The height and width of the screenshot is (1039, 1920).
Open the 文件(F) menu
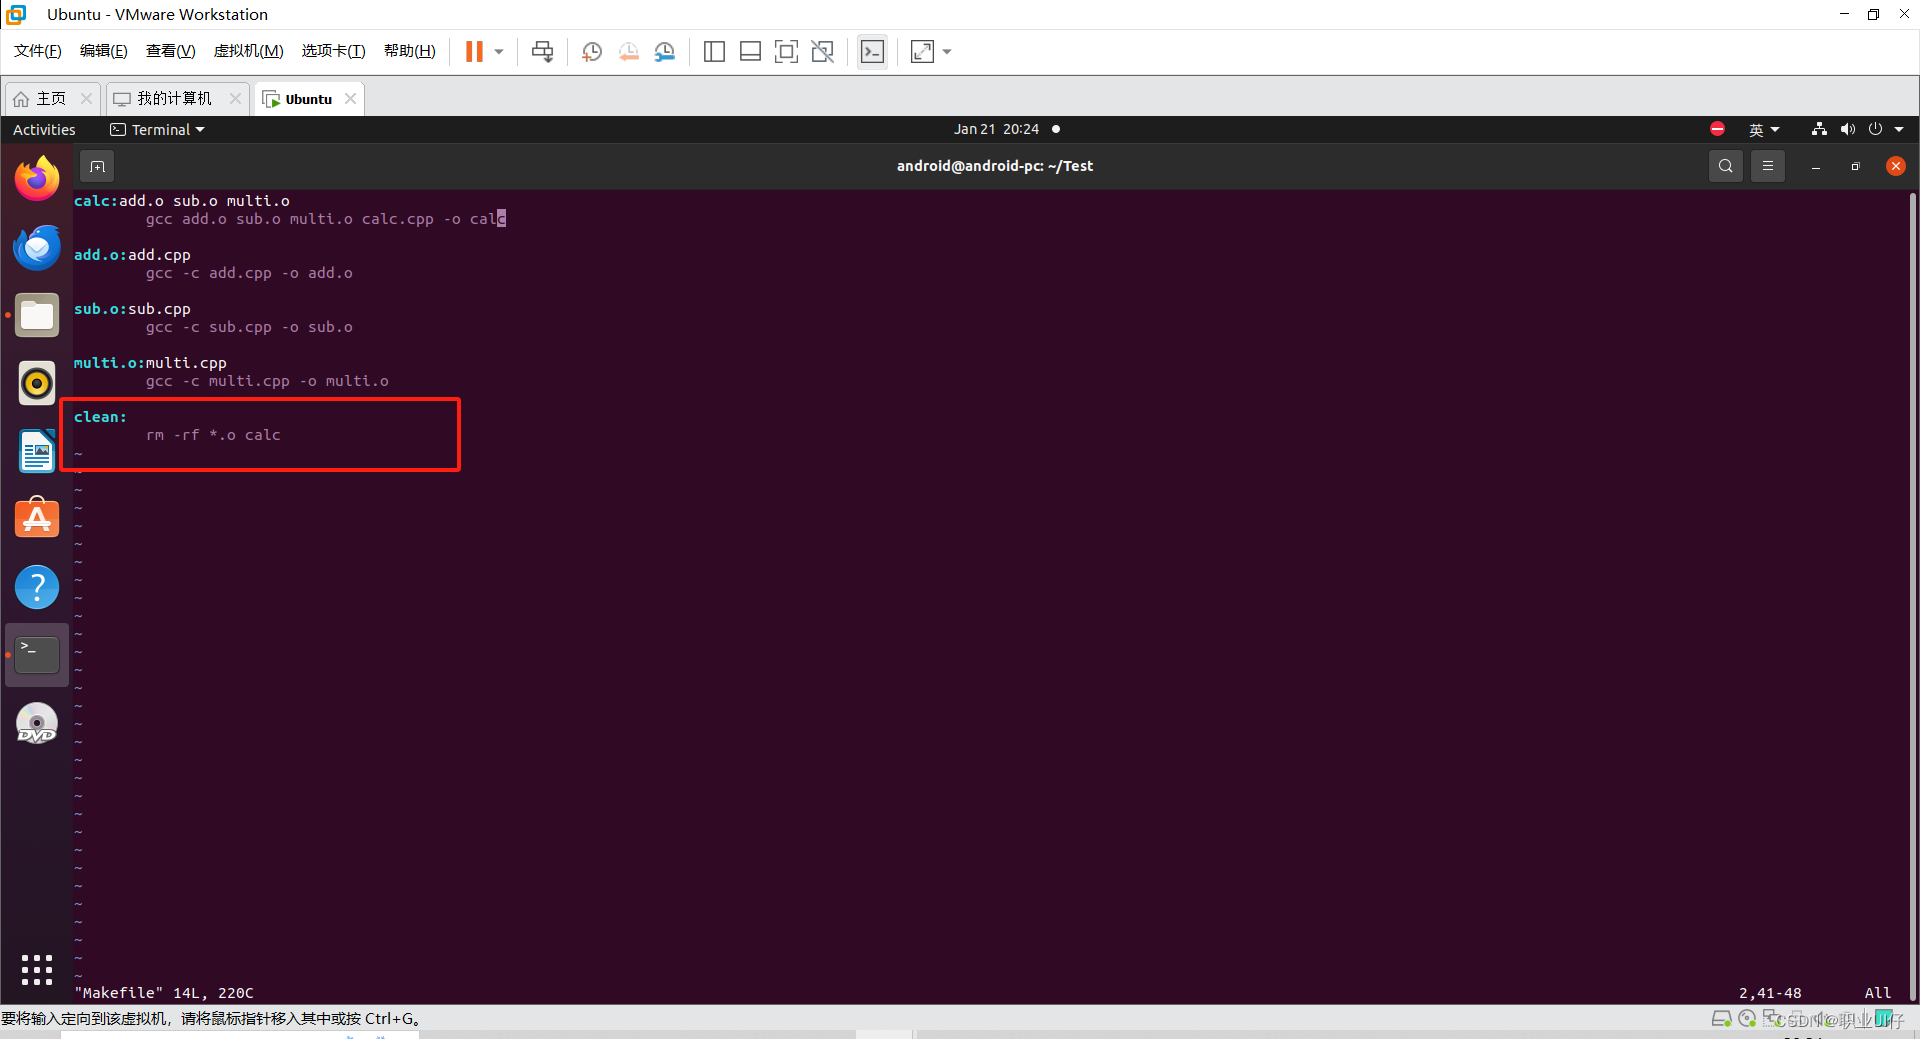click(38, 51)
